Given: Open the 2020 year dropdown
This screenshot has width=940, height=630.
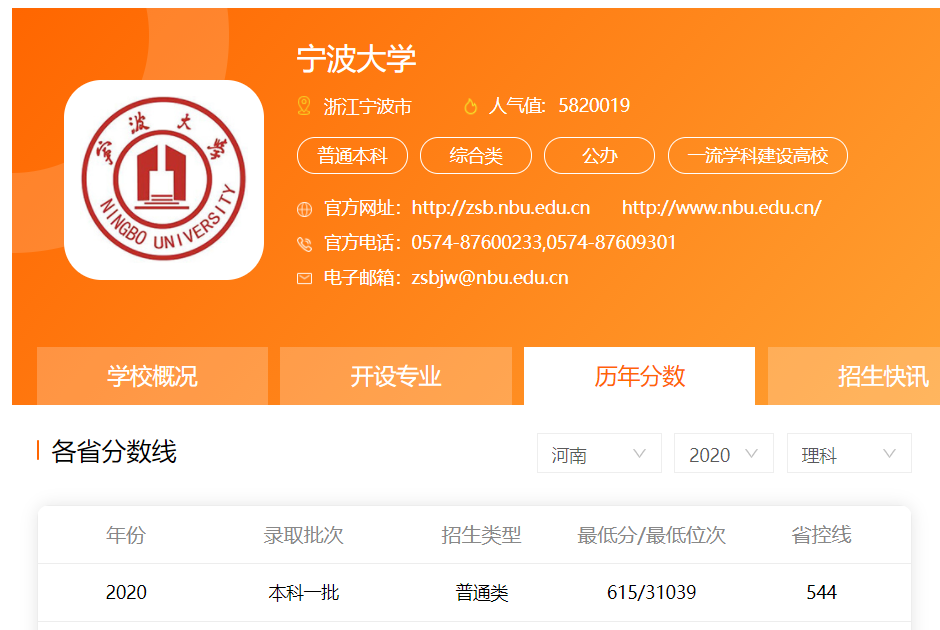Looking at the screenshot, I should (723, 453).
